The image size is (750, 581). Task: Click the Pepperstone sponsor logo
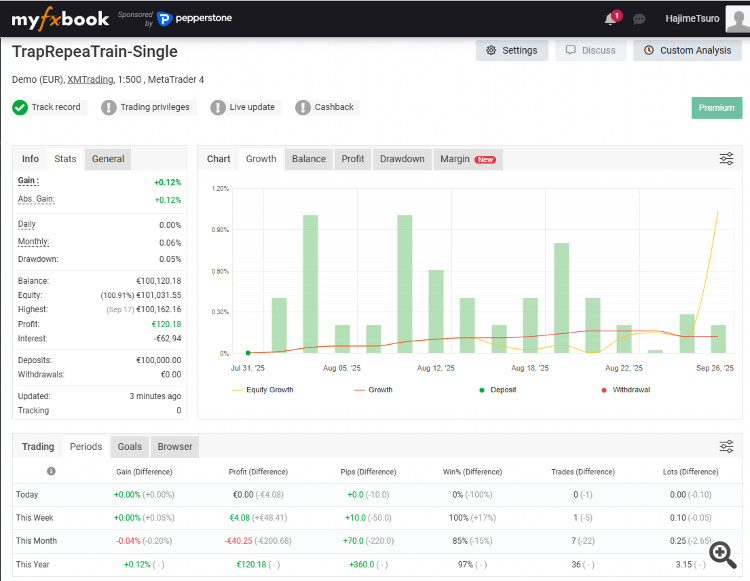pyautogui.click(x=195, y=18)
